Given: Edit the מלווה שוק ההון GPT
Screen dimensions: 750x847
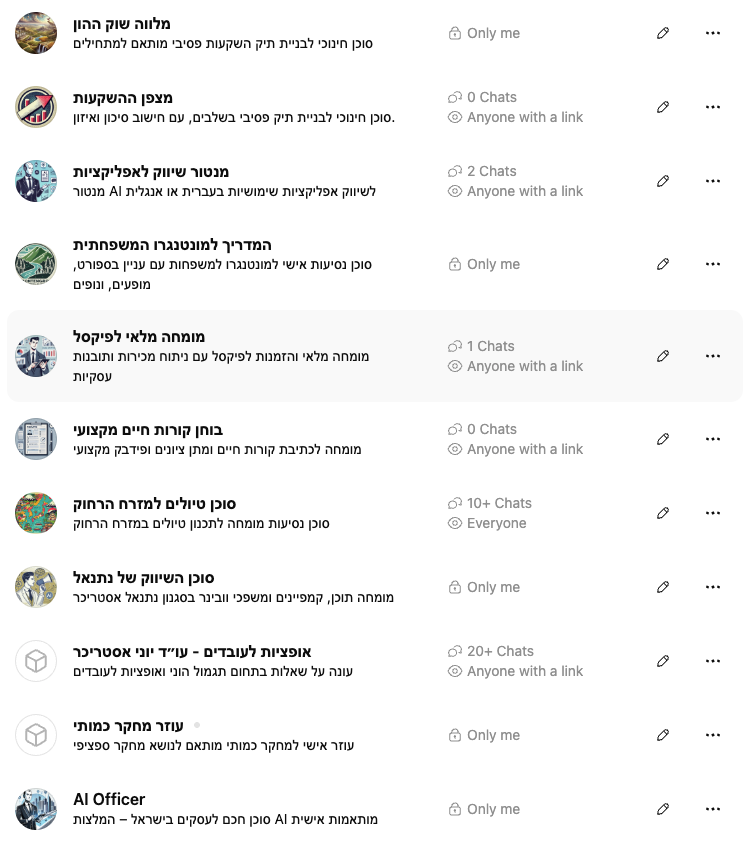Looking at the screenshot, I should point(663,33).
